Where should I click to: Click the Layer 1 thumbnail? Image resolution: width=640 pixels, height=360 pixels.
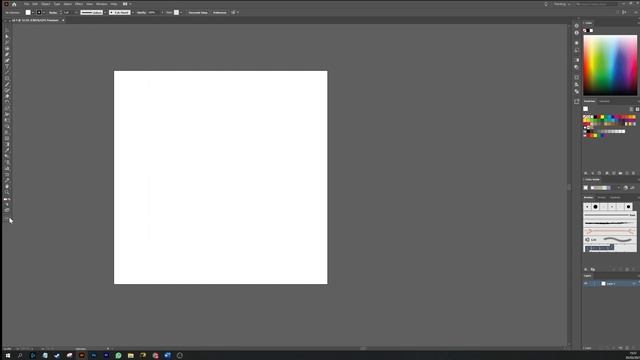tap(603, 283)
